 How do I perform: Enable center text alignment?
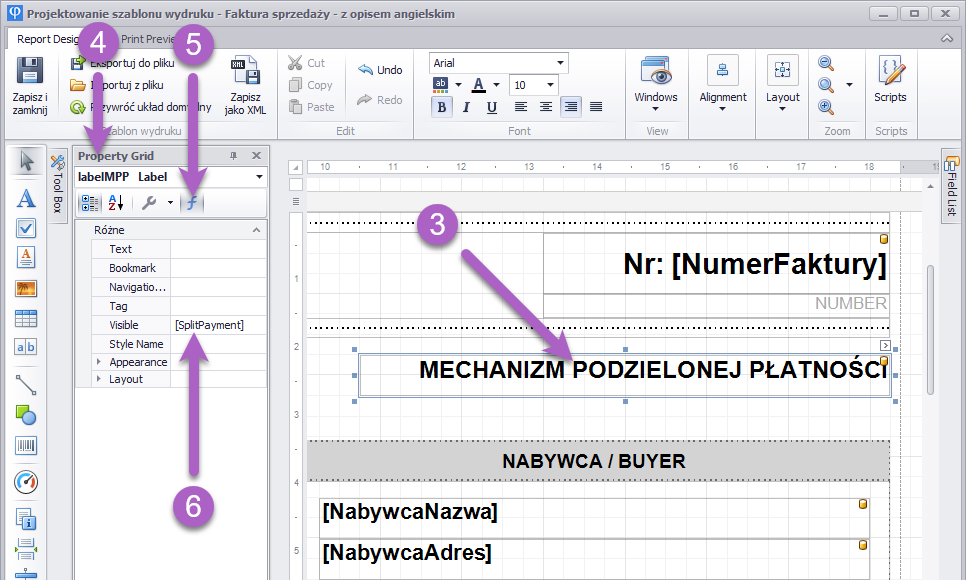[x=546, y=107]
